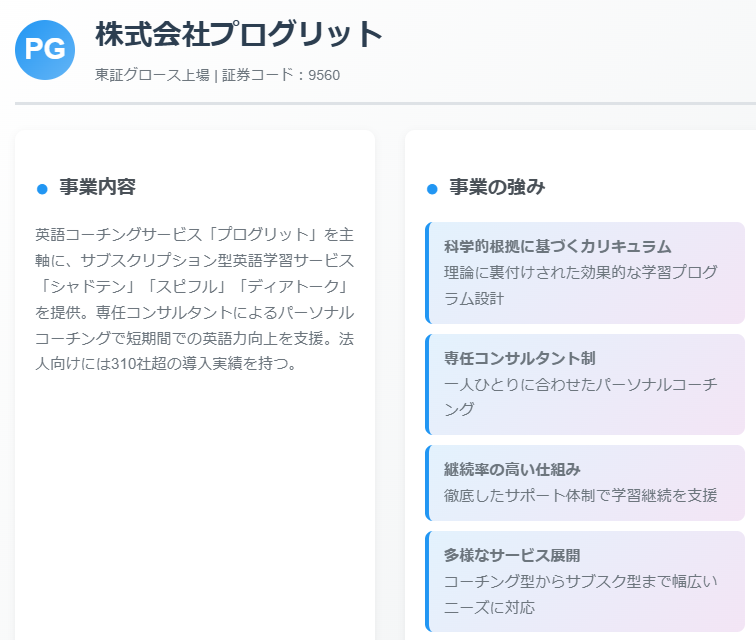The height and width of the screenshot is (640, 756).
Task: Click the company name 株式会社プログリット heading
Action: 239,35
